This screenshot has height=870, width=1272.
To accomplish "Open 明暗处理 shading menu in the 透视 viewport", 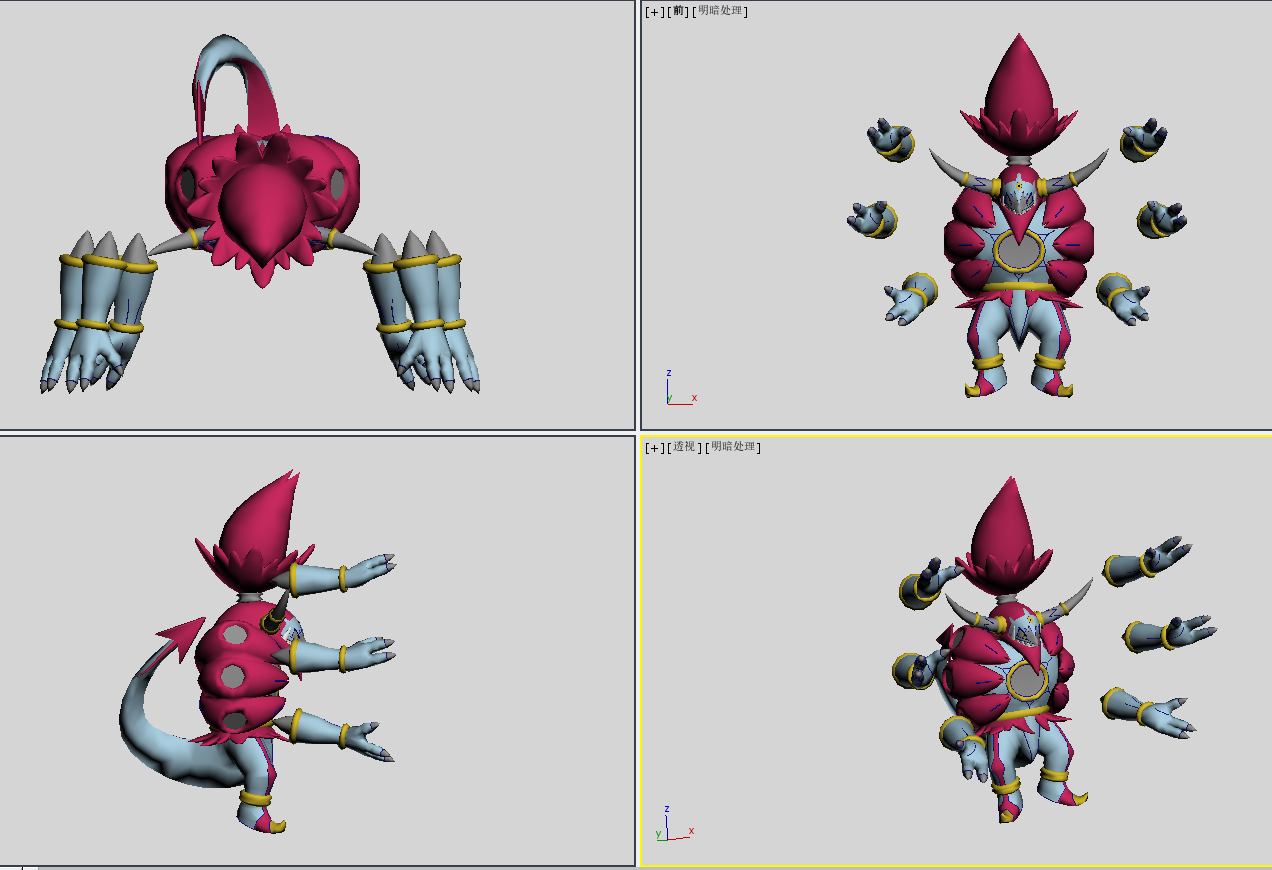I will pos(735,447).
